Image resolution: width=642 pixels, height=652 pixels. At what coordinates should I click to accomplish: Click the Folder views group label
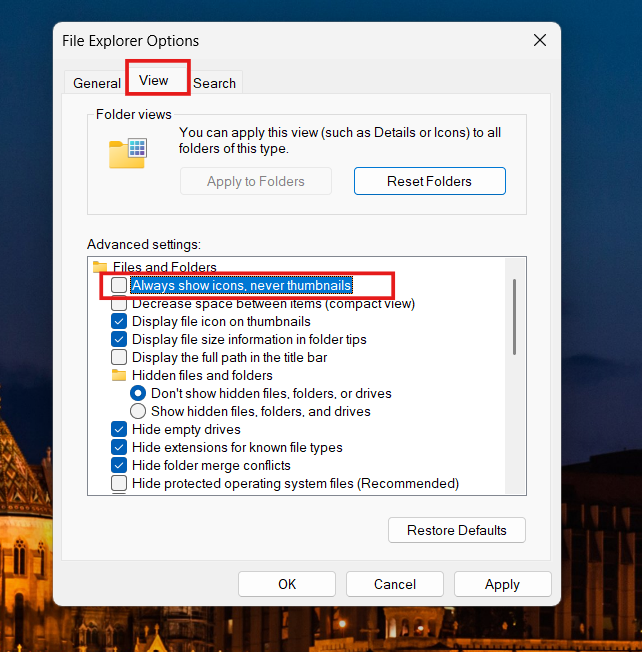[133, 114]
